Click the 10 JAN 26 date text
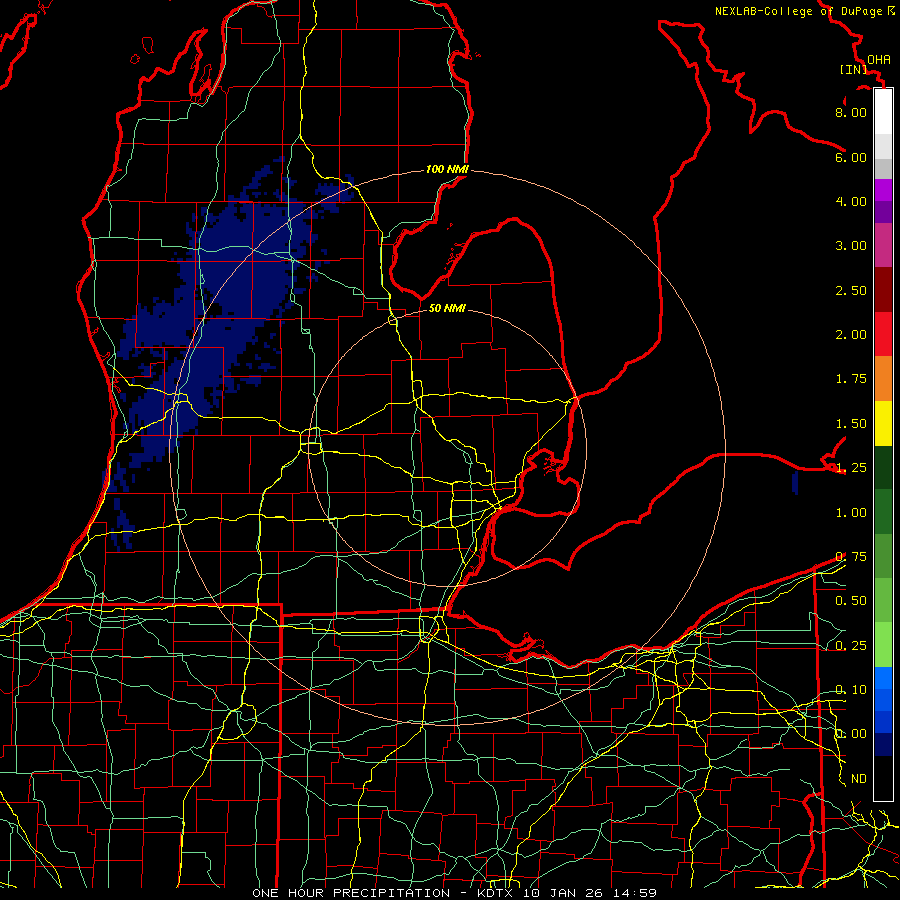Image resolution: width=900 pixels, height=900 pixels. [x=564, y=893]
